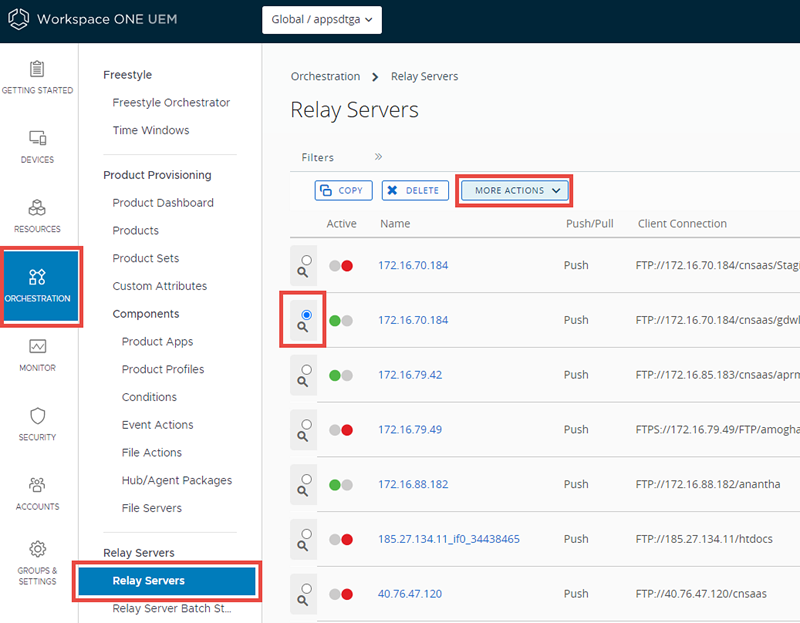Click the green active status indicator for 172.16.88.182

pos(335,485)
